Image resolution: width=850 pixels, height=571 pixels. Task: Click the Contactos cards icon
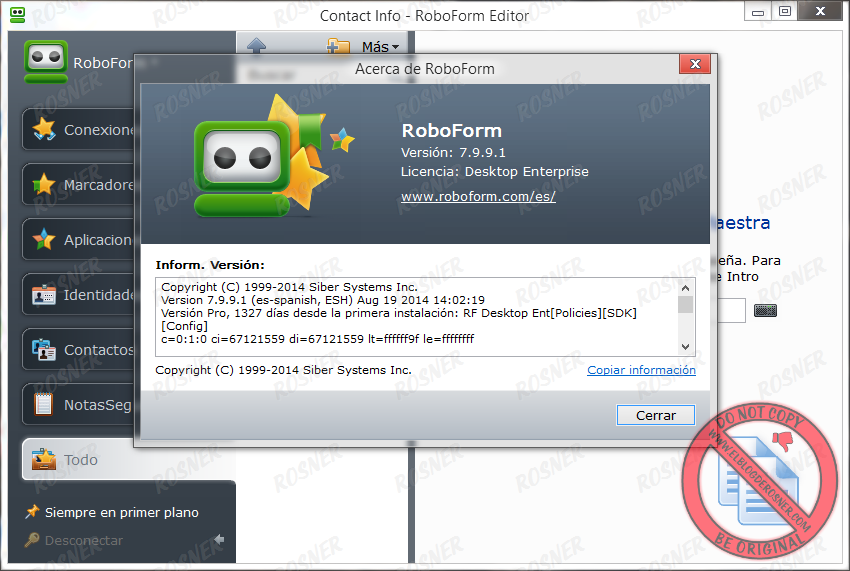point(43,350)
